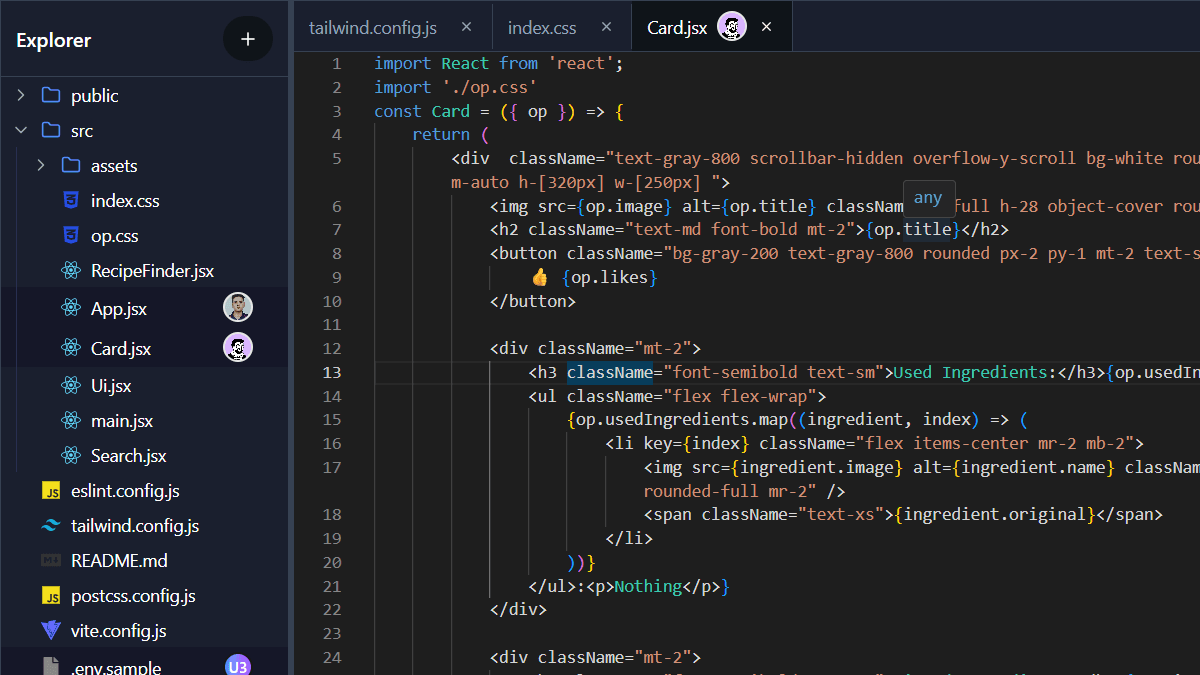Open Search.jsx from the src folder
Image resolution: width=1200 pixels, height=675 pixels.
126,455
